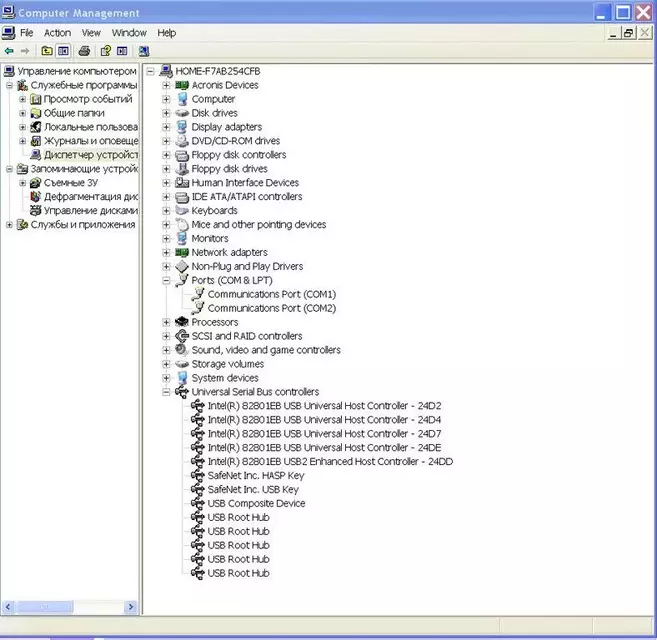The width and height of the screenshot is (657, 640).
Task: Click the Disk drives category icon
Action: tap(182, 113)
